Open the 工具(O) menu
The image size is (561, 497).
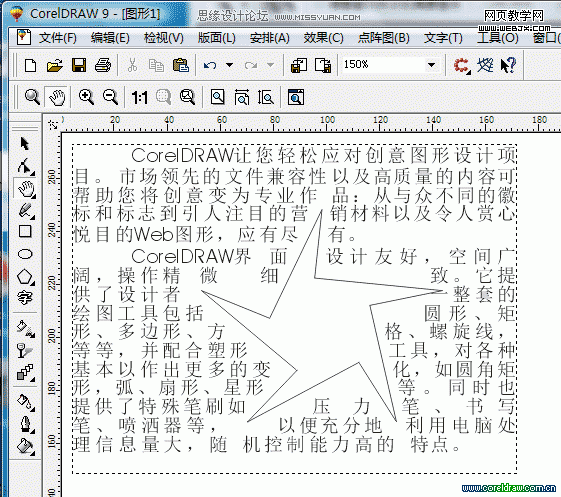click(x=498, y=38)
